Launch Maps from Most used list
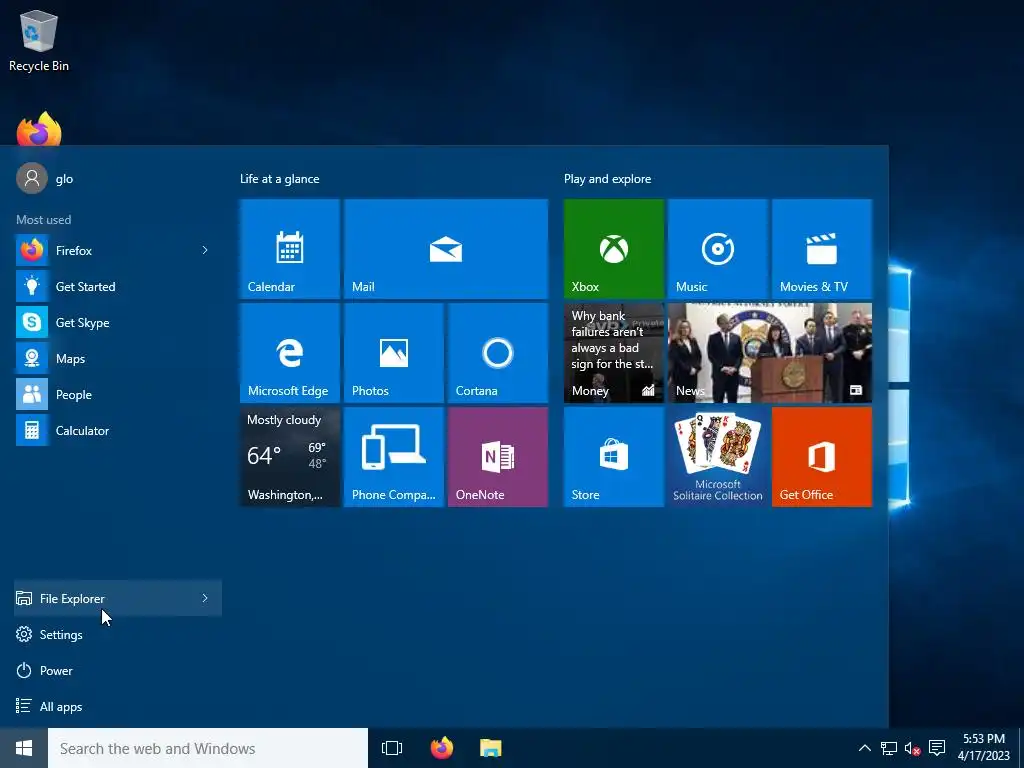 [118, 359]
